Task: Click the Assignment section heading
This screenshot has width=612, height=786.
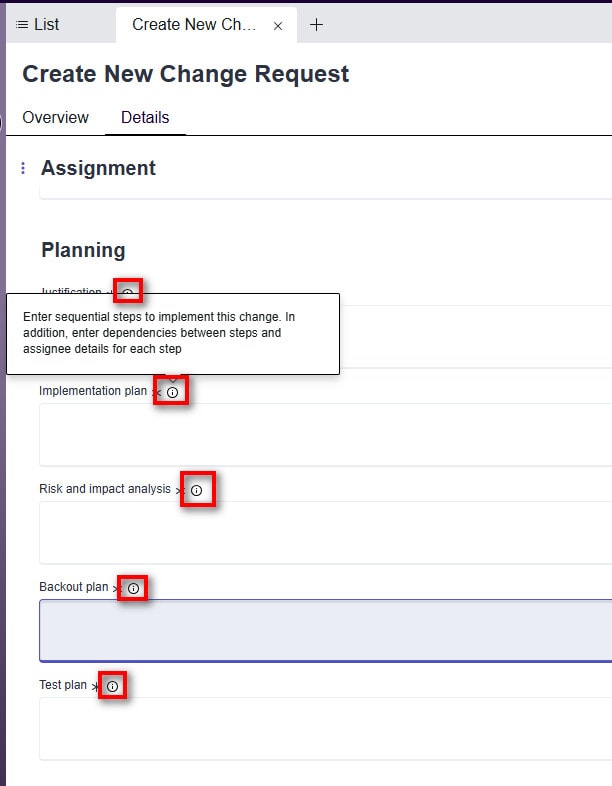Action: pos(98,168)
